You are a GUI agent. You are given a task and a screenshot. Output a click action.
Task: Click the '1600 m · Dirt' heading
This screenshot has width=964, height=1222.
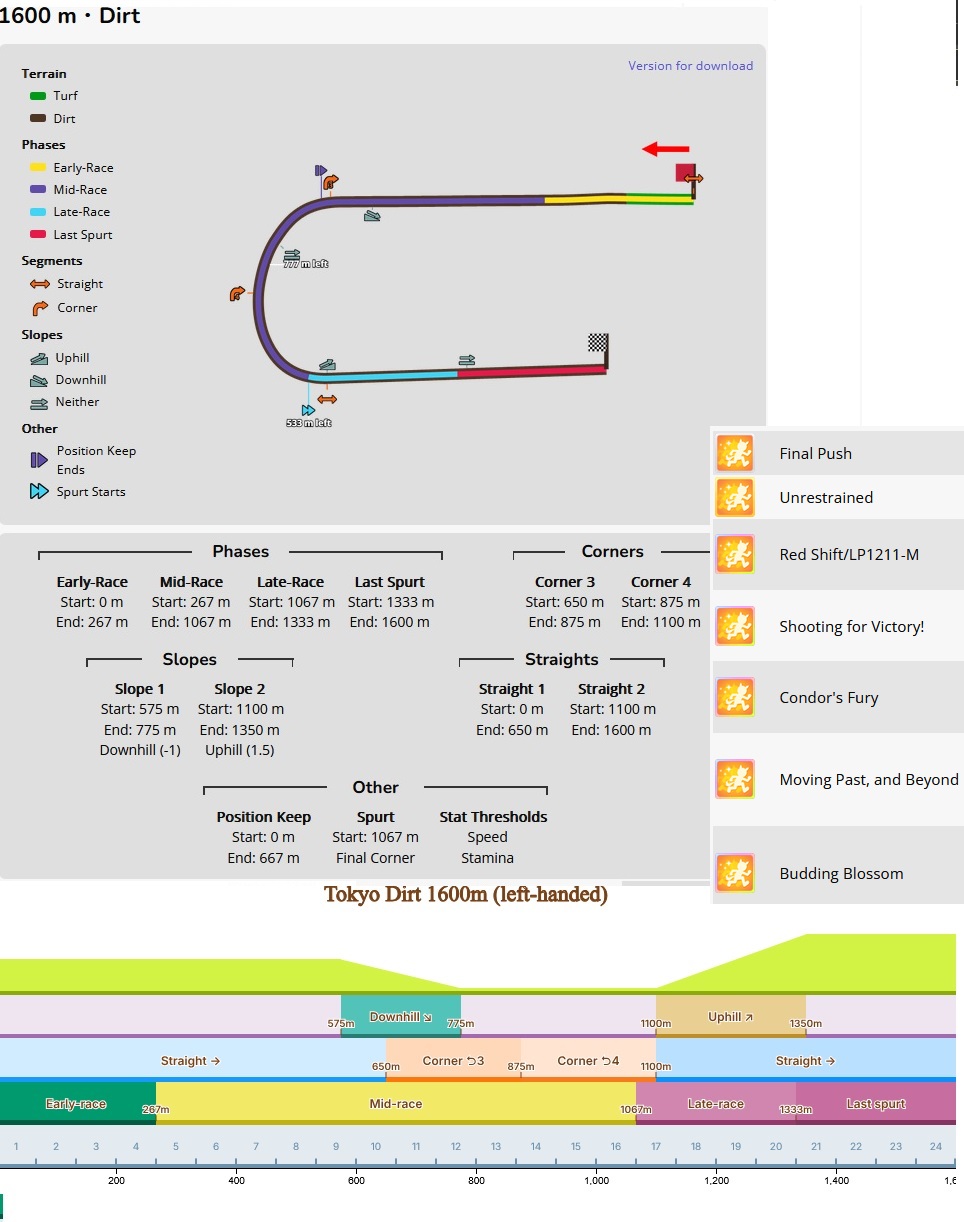point(70,15)
